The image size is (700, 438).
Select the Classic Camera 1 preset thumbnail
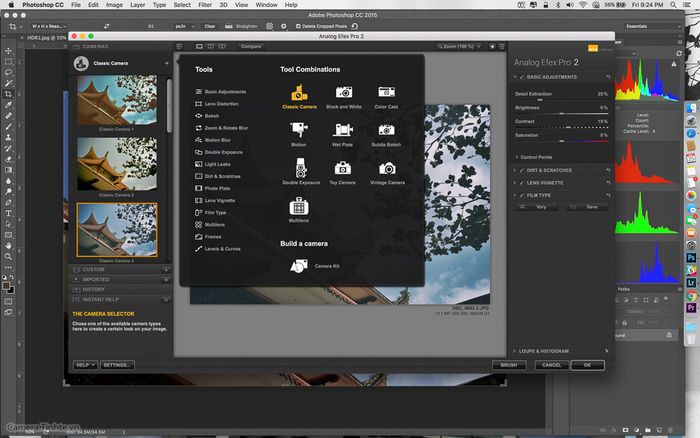tap(117, 100)
